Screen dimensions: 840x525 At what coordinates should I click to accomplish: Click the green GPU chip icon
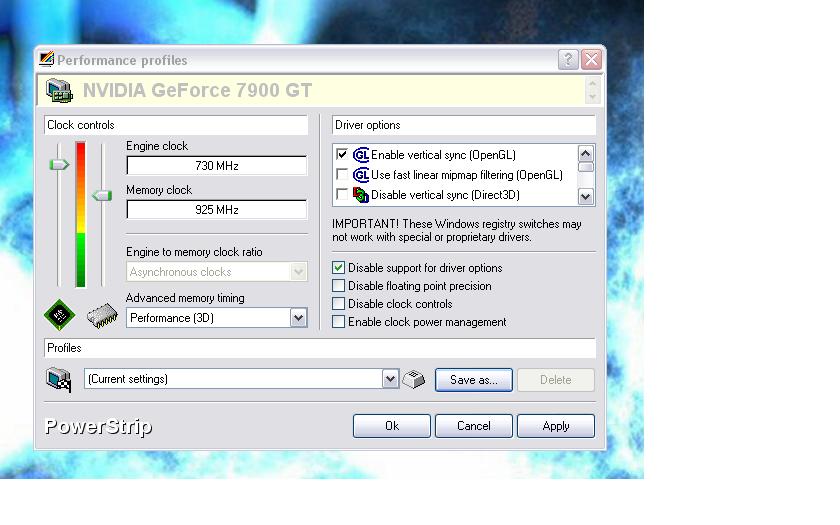pos(59,315)
